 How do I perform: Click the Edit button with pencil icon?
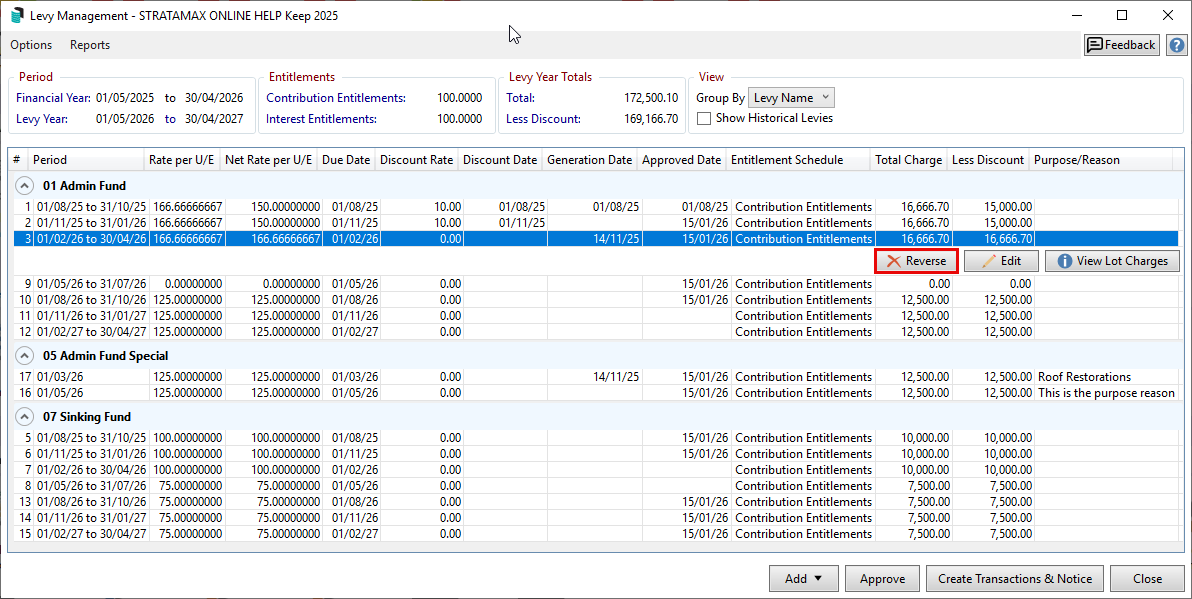[1001, 261]
